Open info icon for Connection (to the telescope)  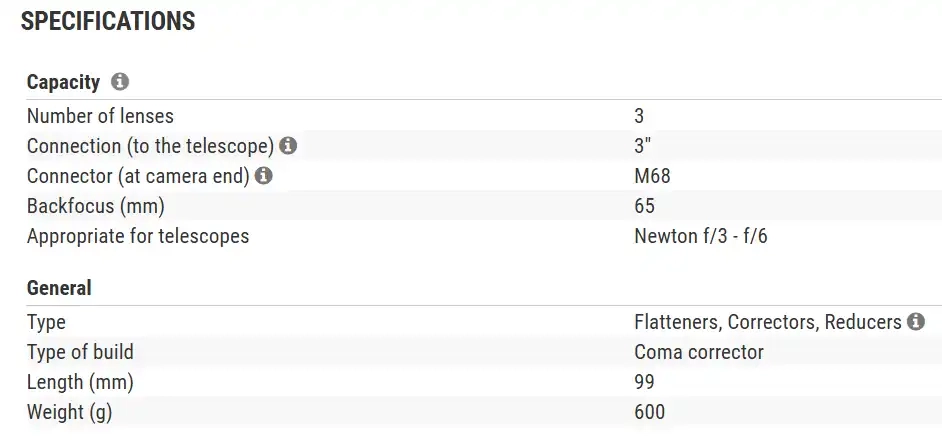[288, 146]
